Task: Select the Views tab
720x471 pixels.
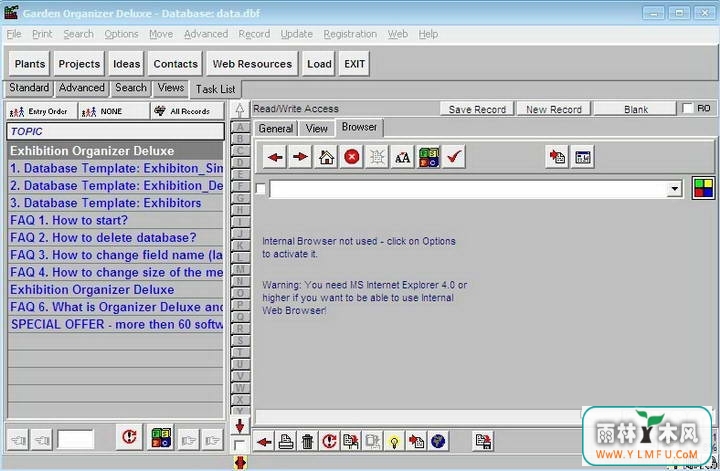Action: click(x=171, y=87)
